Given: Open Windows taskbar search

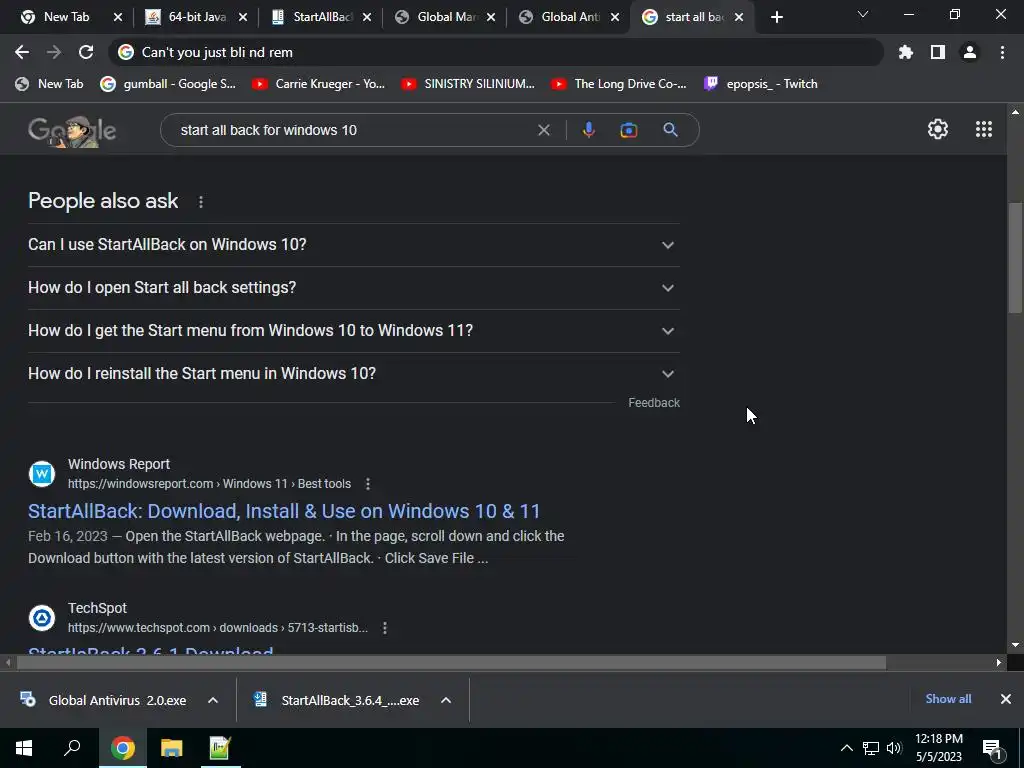Looking at the screenshot, I should [72, 748].
